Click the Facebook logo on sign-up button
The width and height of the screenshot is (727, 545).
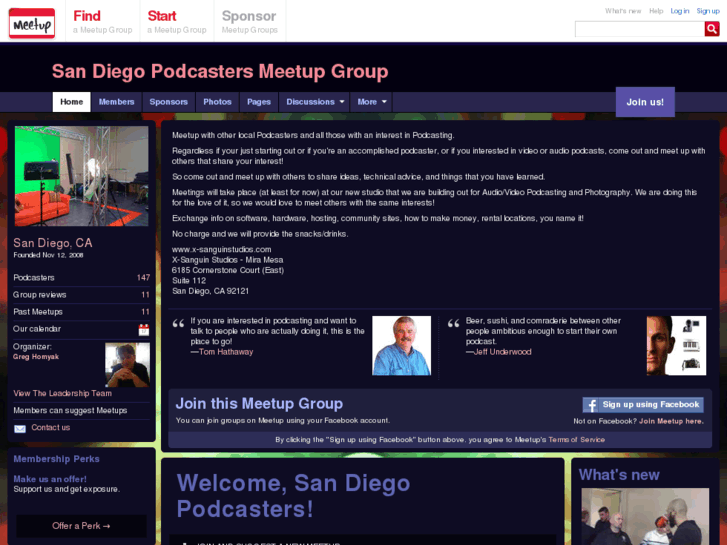pyautogui.click(x=591, y=405)
